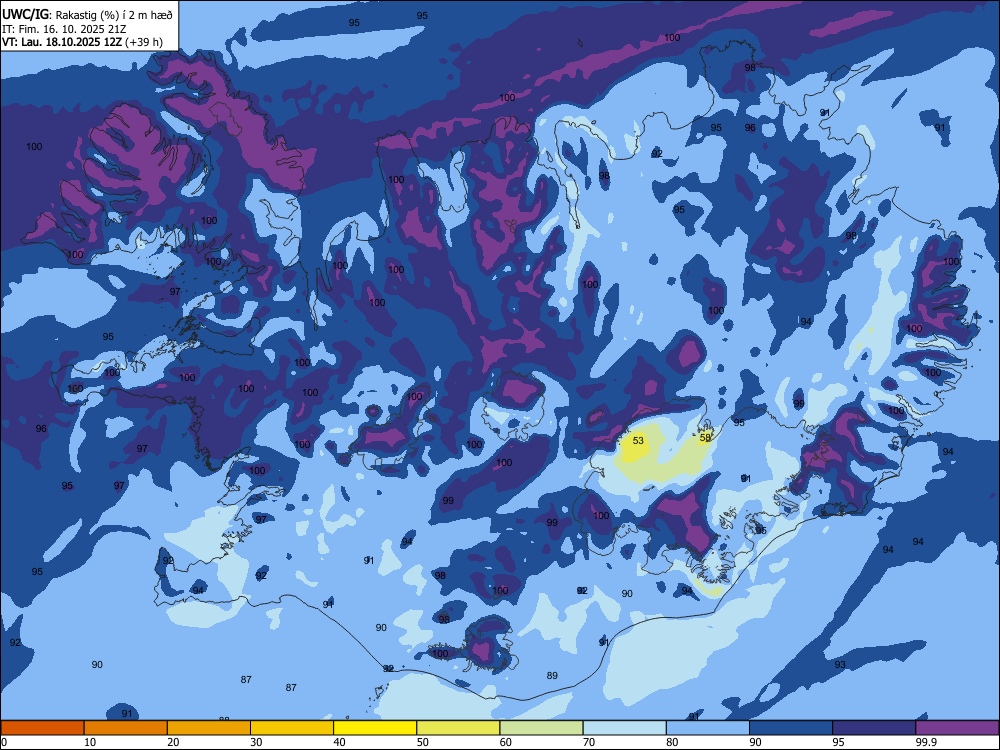Pick the light green 60–70 legend swatch
The image size is (1000, 750).
pyautogui.click(x=541, y=728)
